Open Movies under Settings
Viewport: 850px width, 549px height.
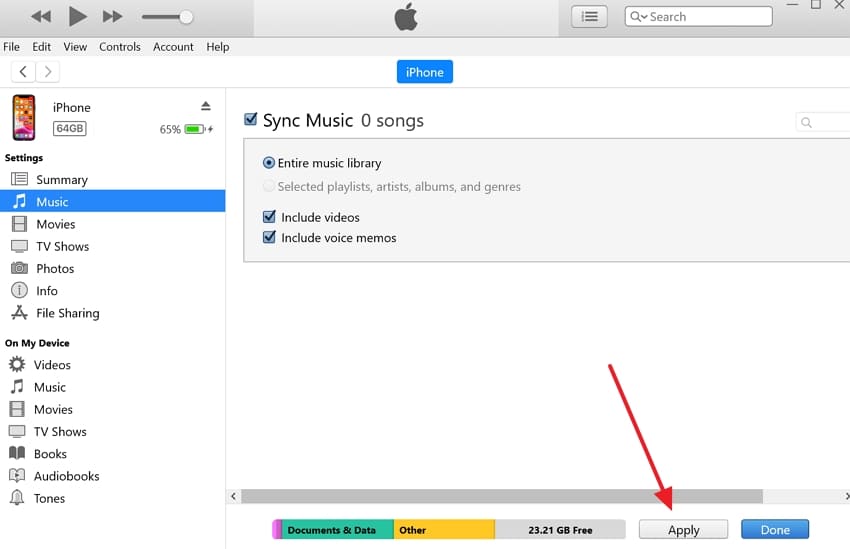tap(113, 224)
